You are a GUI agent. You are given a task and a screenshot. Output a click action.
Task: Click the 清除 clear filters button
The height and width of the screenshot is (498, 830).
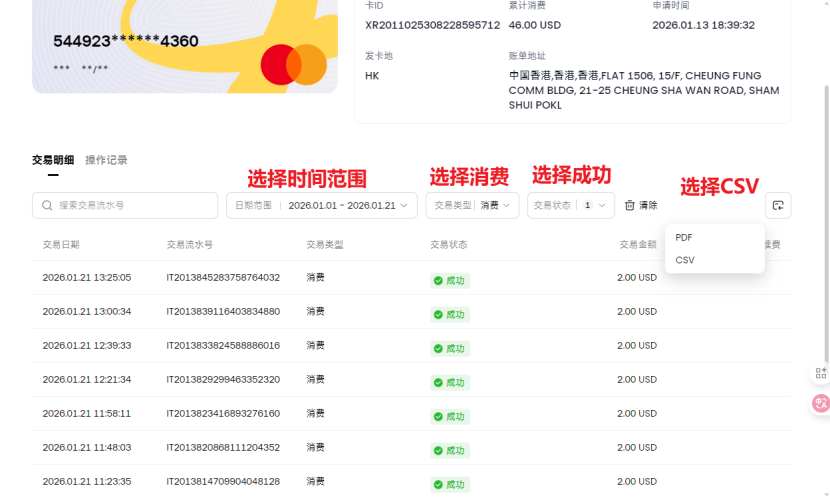click(641, 205)
